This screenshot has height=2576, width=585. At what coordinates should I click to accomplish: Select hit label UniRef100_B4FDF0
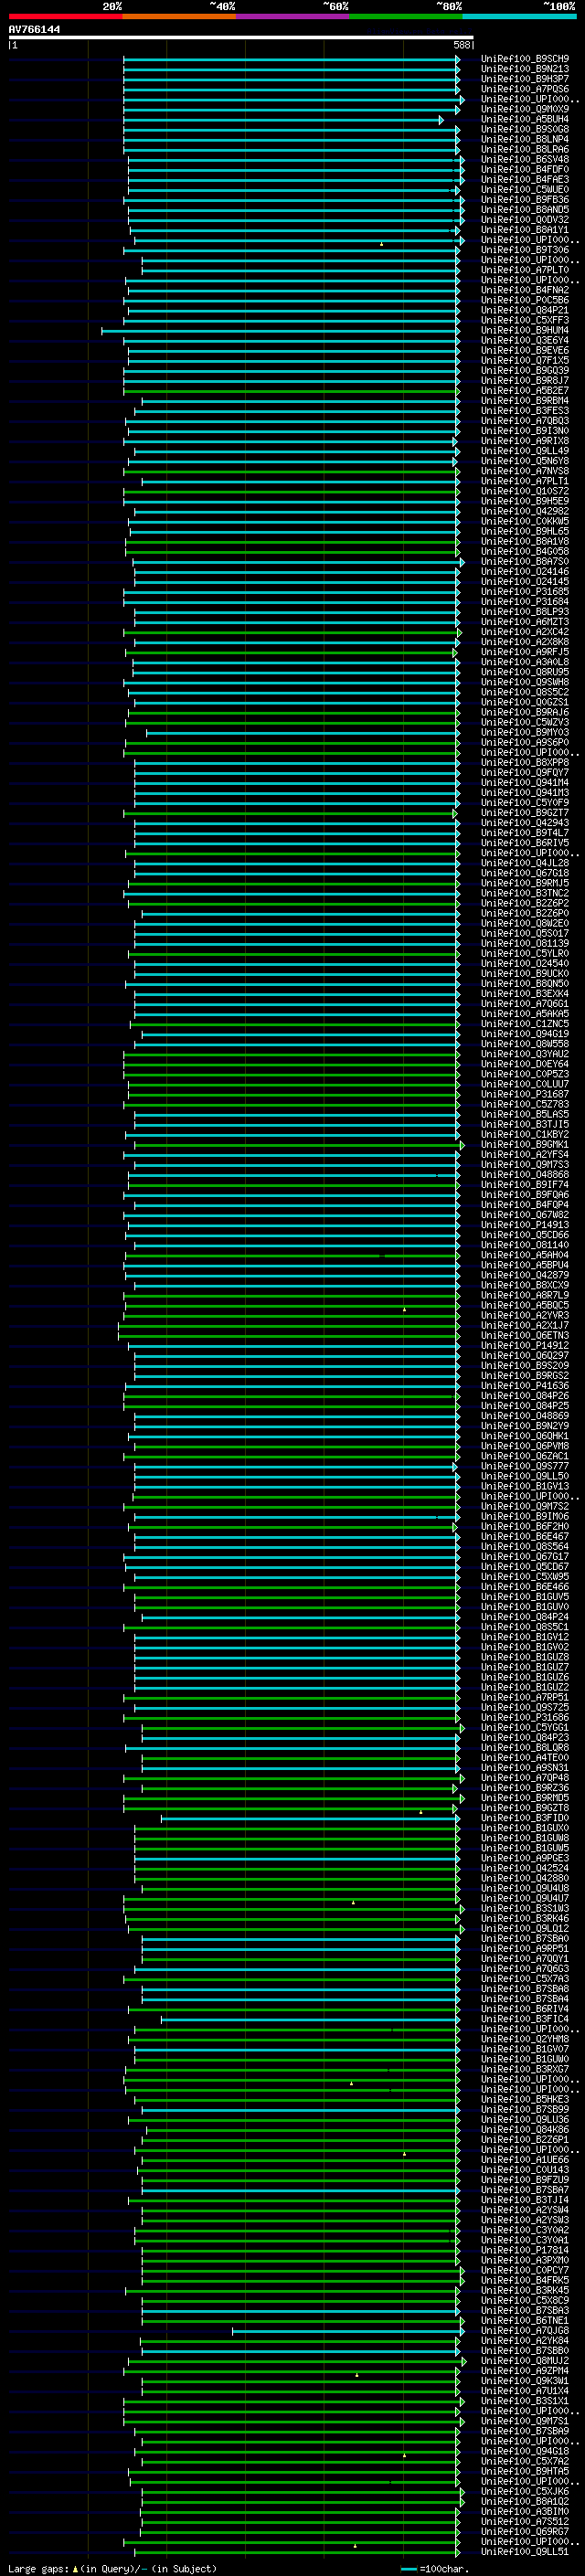coord(525,170)
